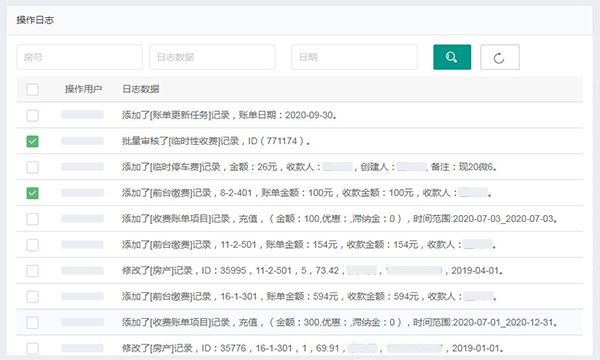Click the 日志数据 column header
Viewport: 600px width, 360px height.
[140, 89]
